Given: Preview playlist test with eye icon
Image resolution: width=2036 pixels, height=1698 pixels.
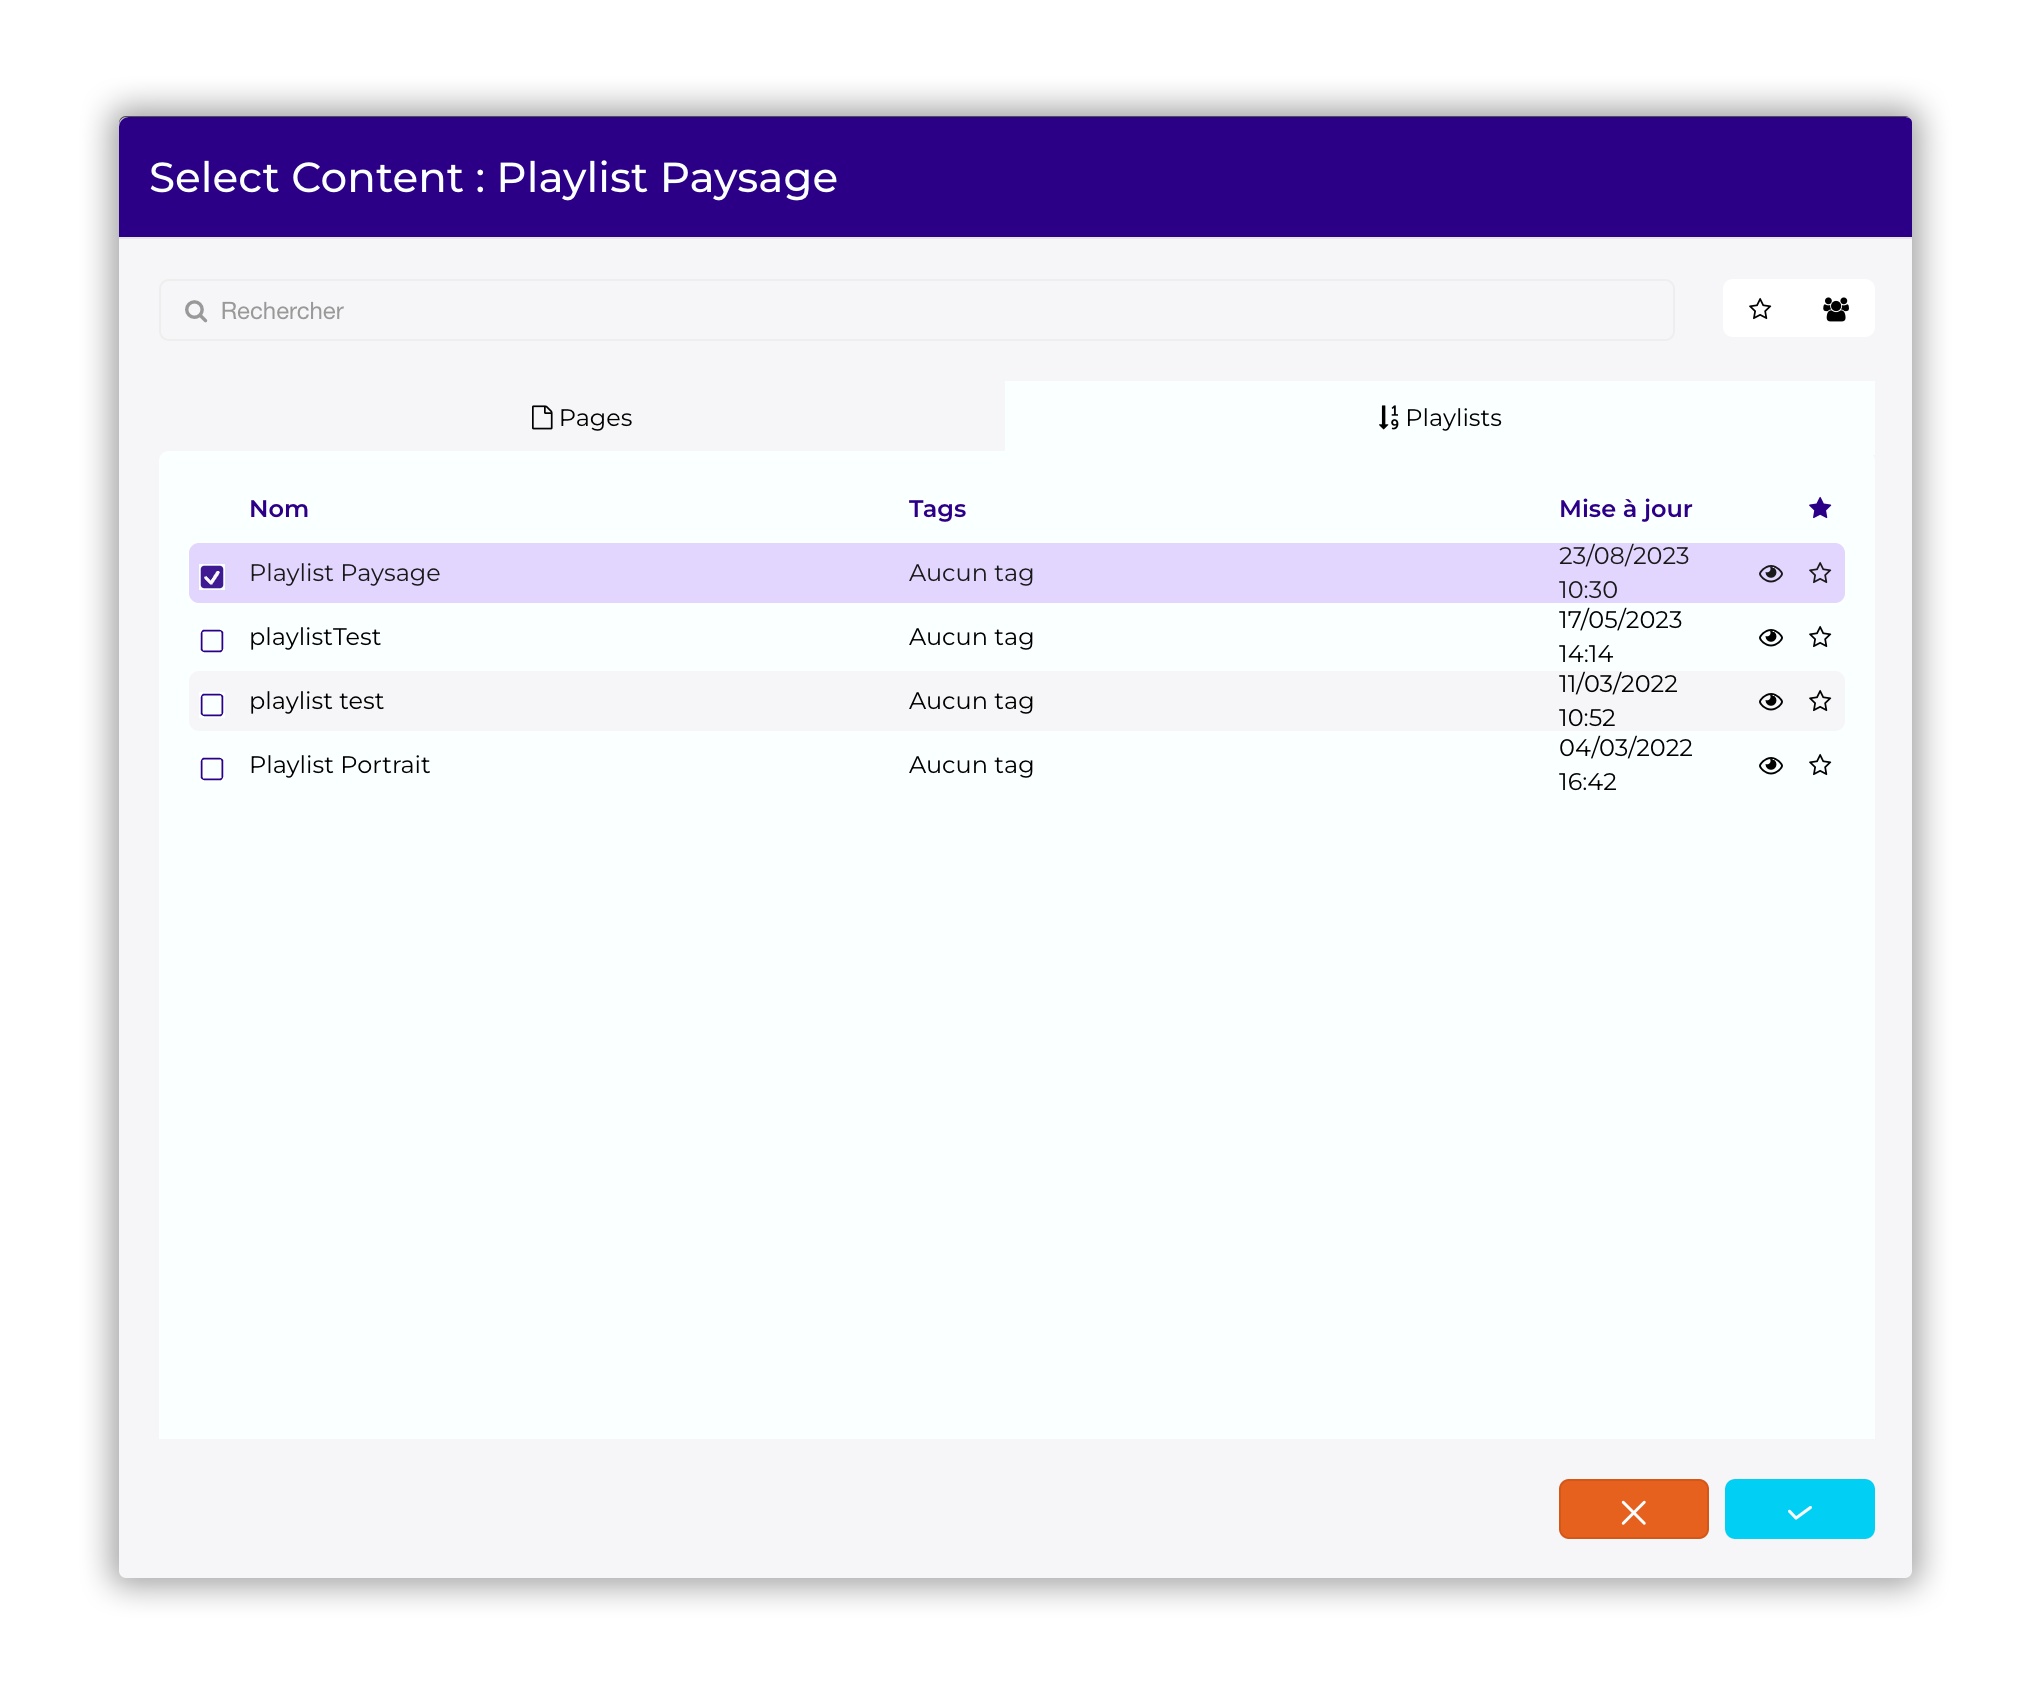Looking at the screenshot, I should [x=1770, y=701].
